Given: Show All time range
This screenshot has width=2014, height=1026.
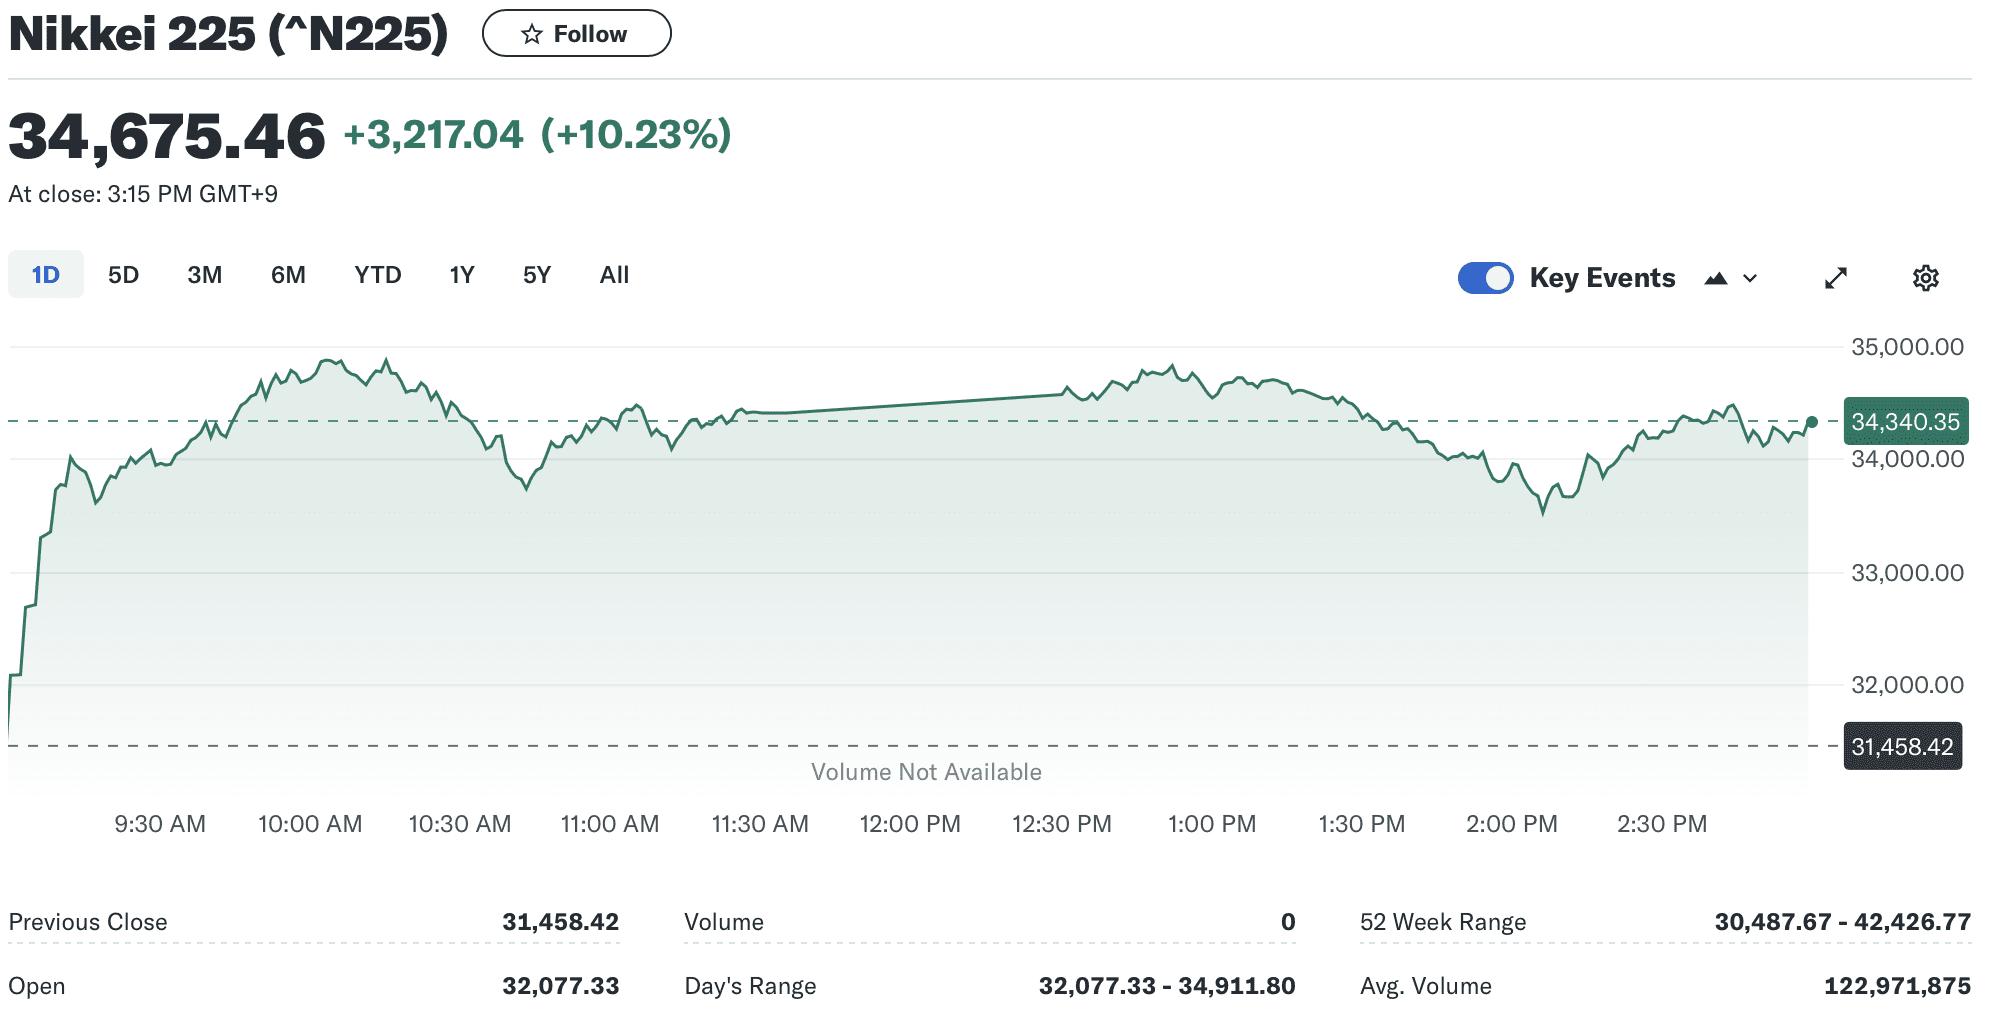Looking at the screenshot, I should [x=614, y=275].
